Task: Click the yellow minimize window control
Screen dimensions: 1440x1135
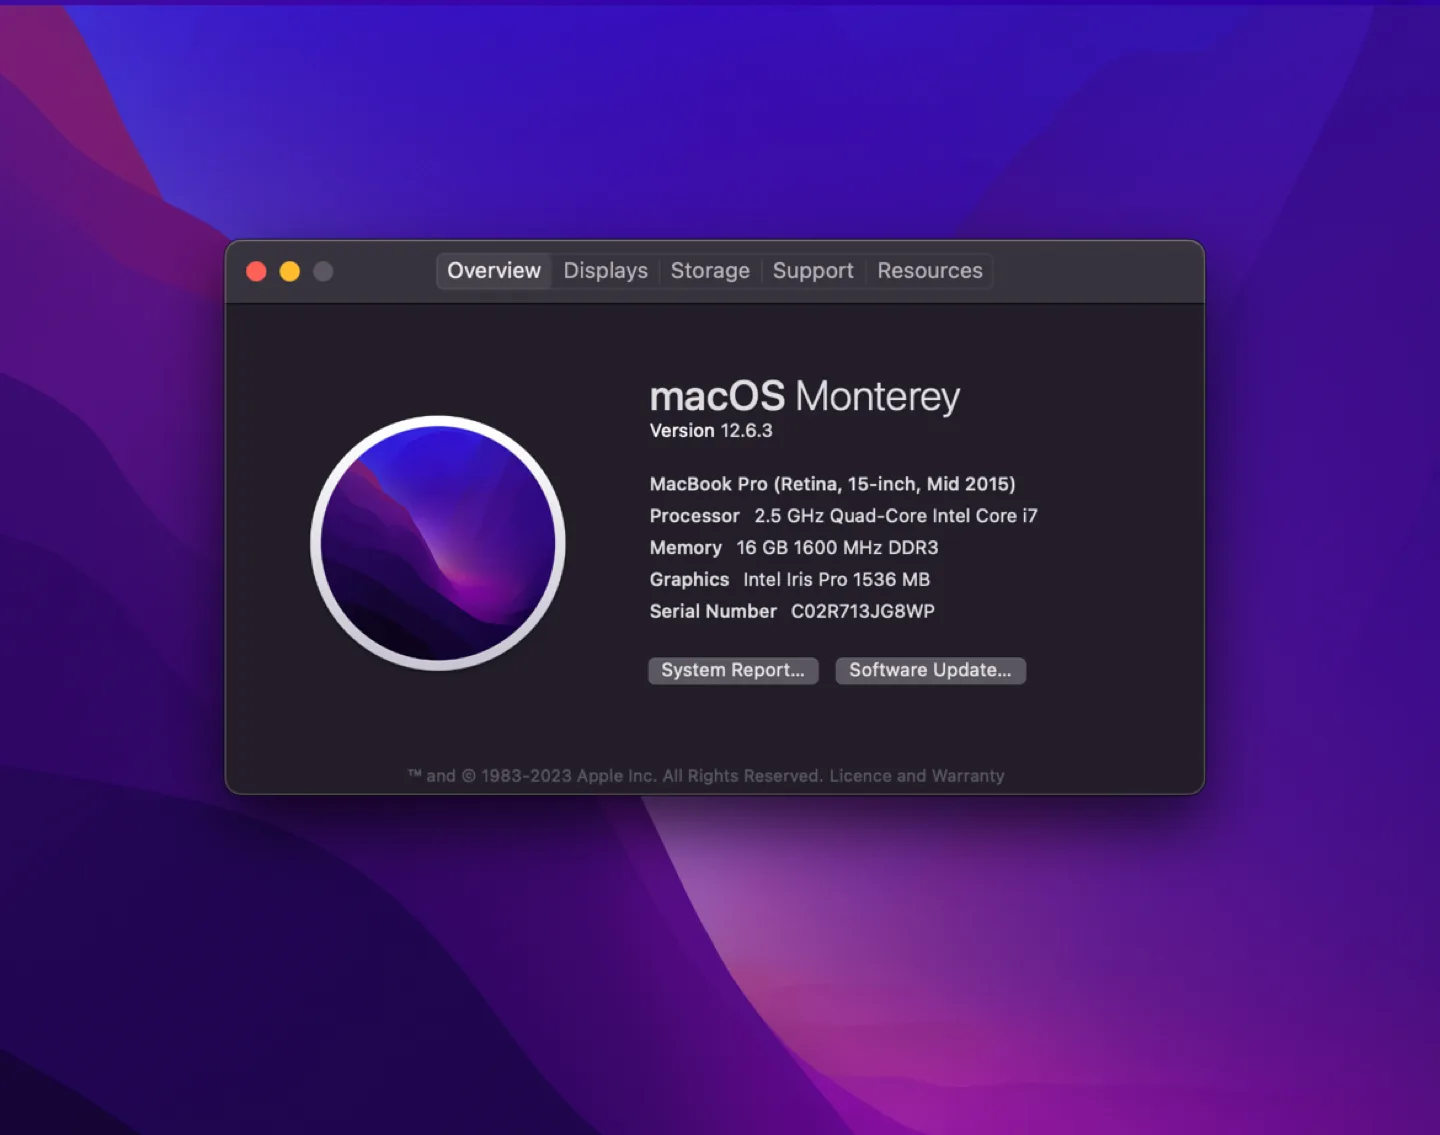Action: [290, 271]
